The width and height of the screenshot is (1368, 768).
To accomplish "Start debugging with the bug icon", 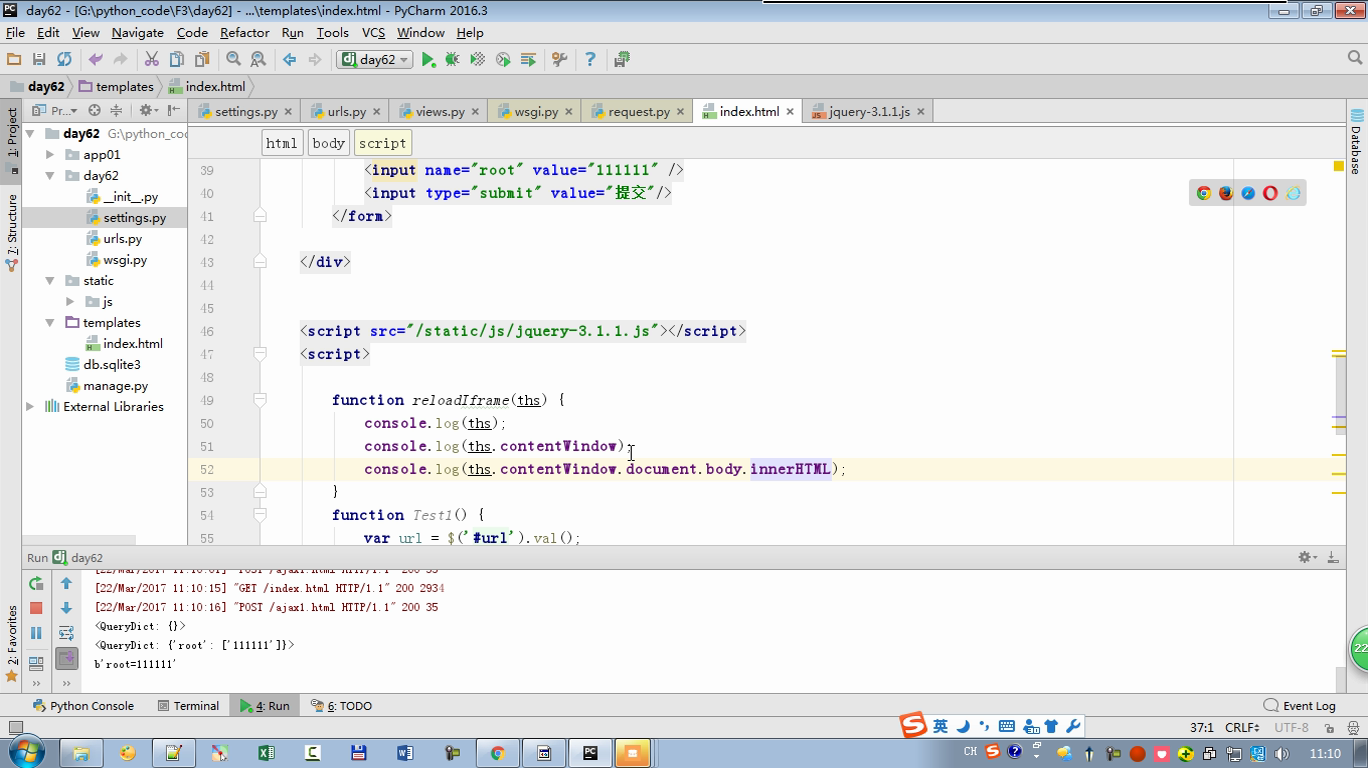I will 452,60.
